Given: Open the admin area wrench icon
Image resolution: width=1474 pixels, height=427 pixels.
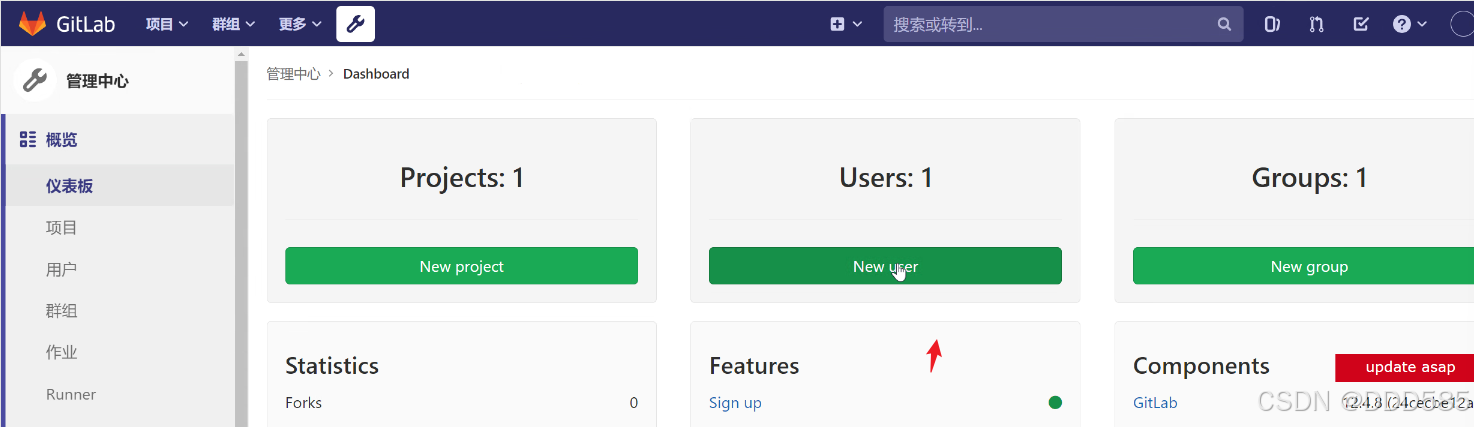Looking at the screenshot, I should click(355, 24).
